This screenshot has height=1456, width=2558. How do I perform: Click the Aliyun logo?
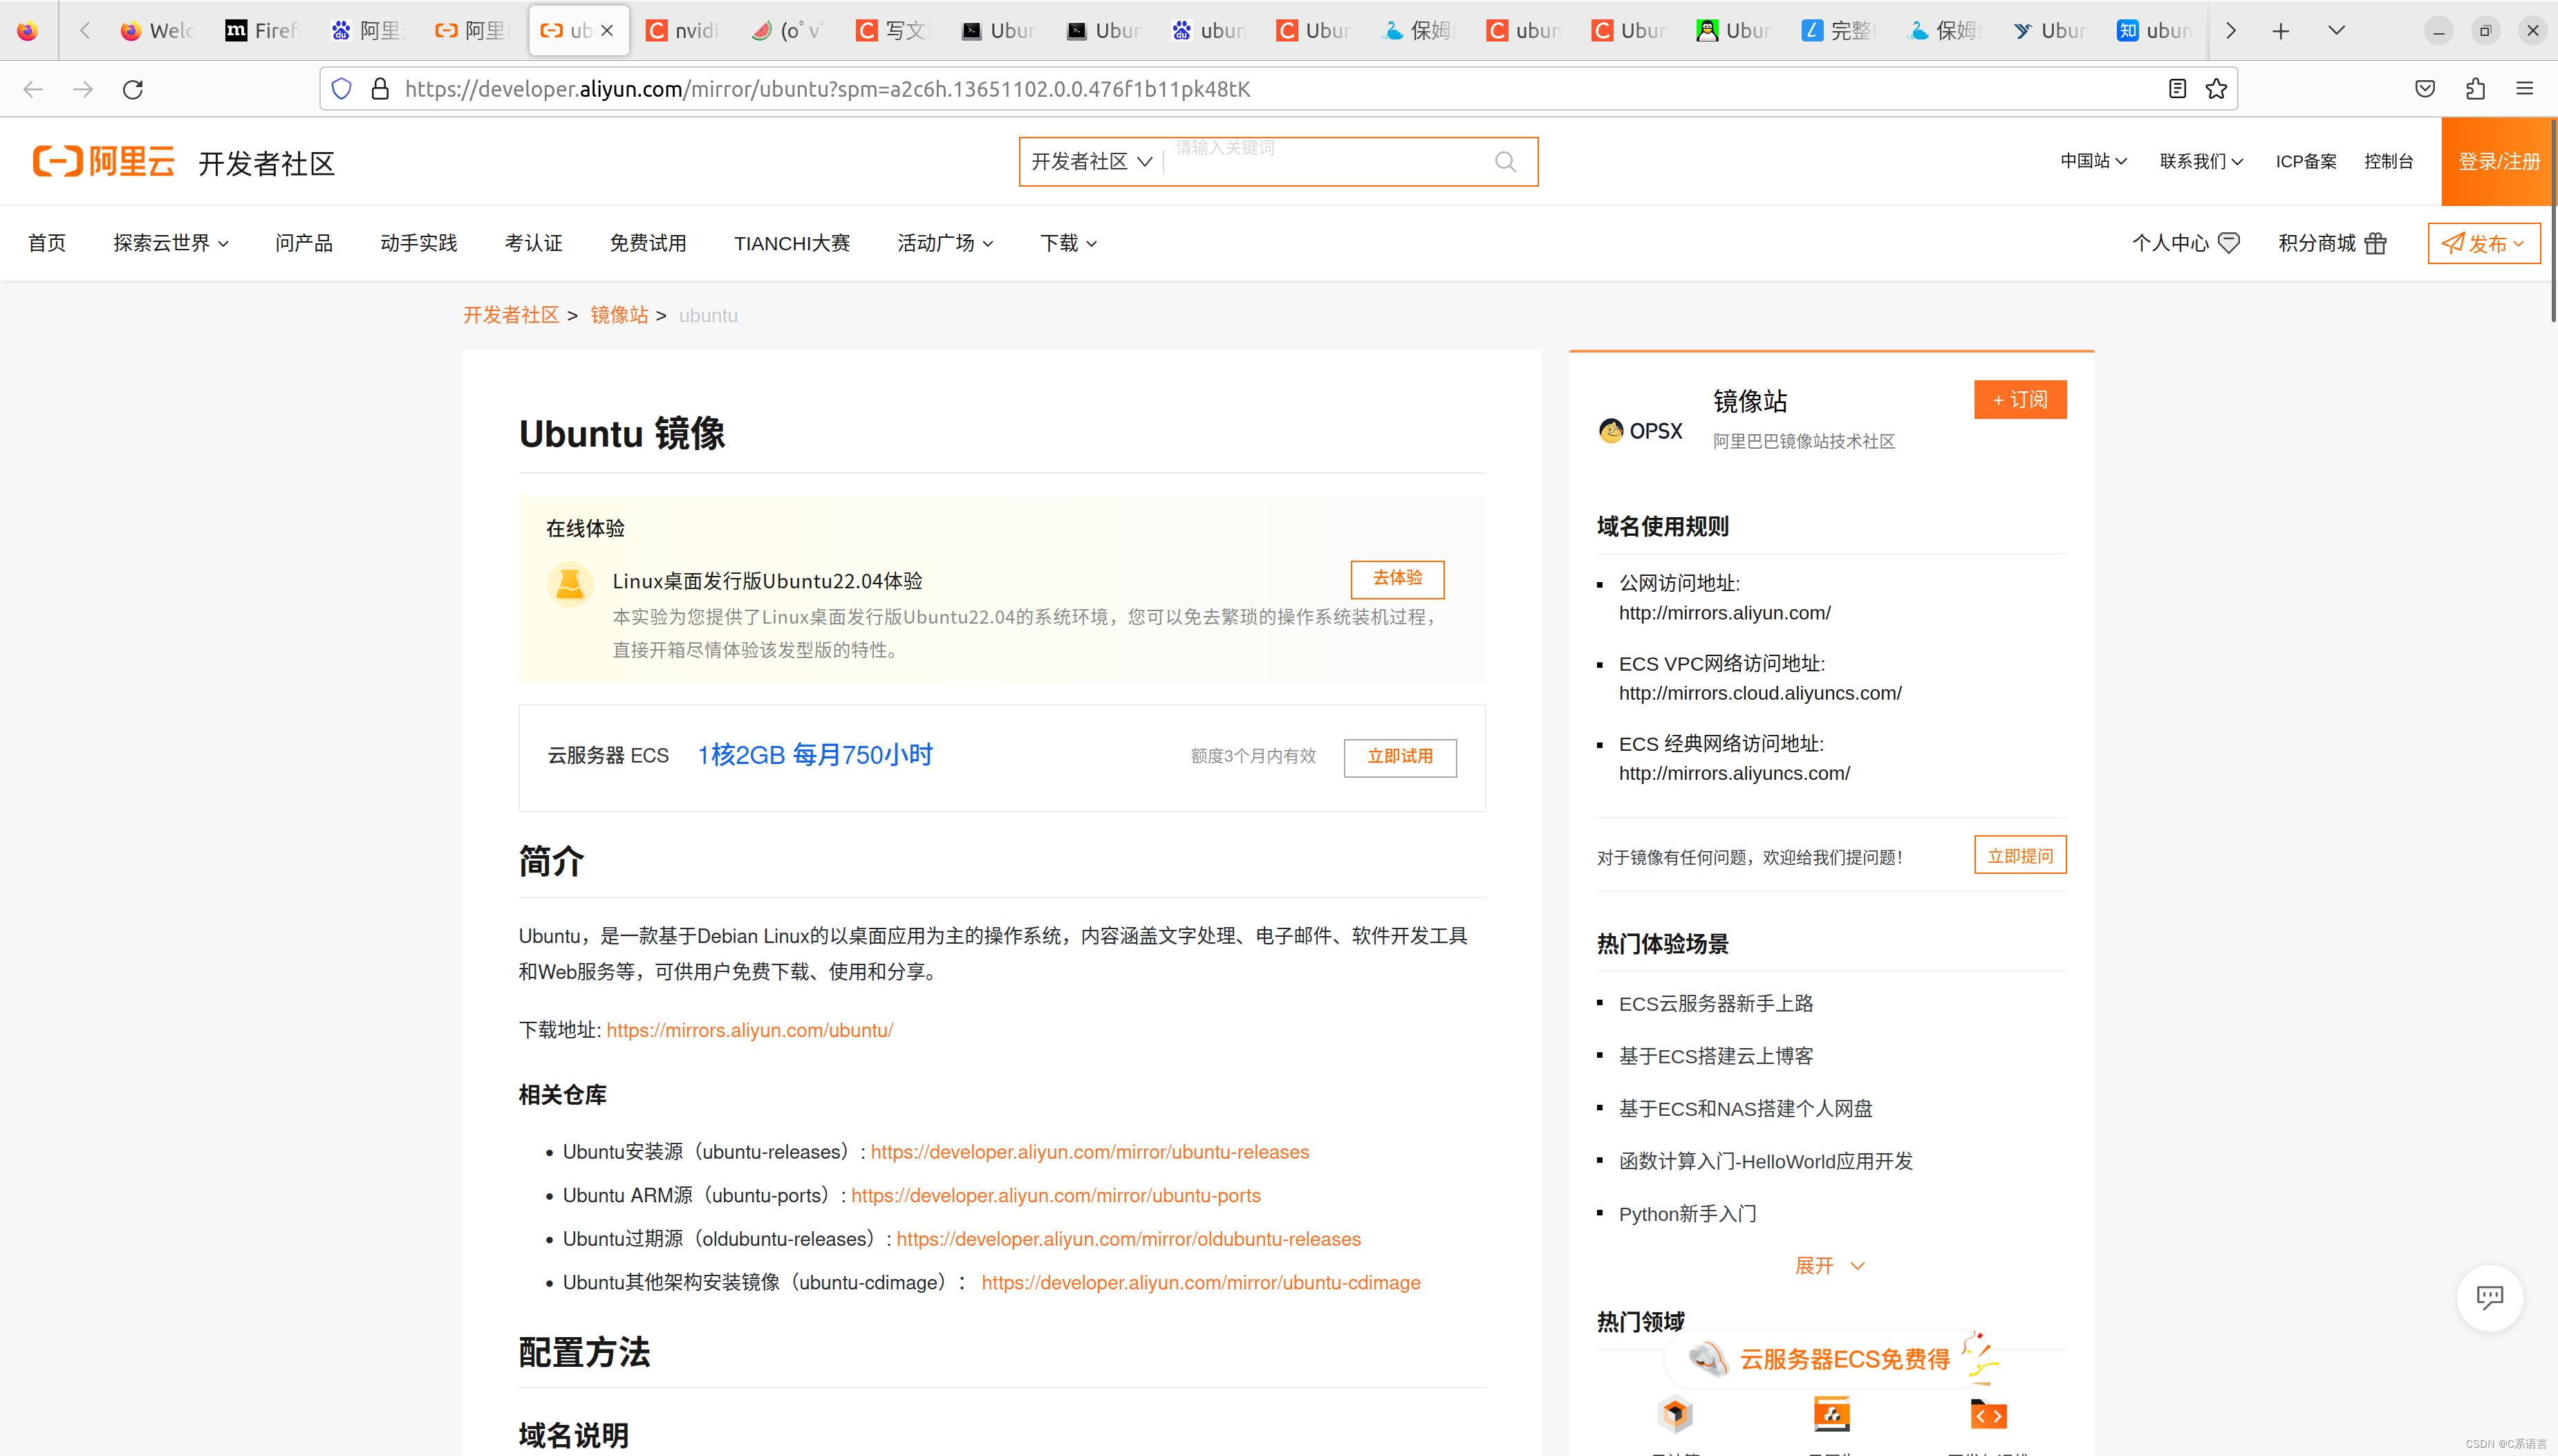(x=103, y=161)
